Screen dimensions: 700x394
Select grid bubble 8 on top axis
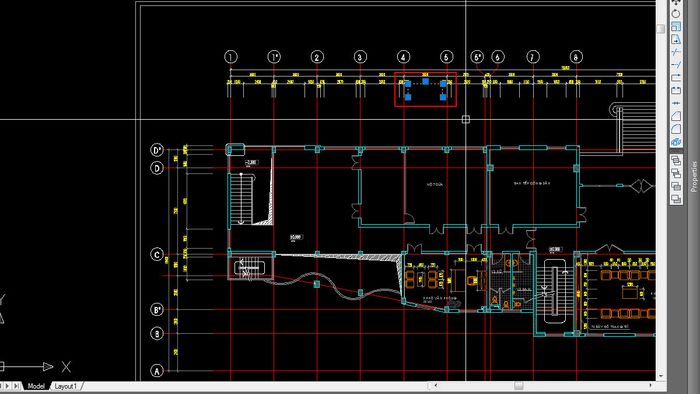tap(576, 57)
